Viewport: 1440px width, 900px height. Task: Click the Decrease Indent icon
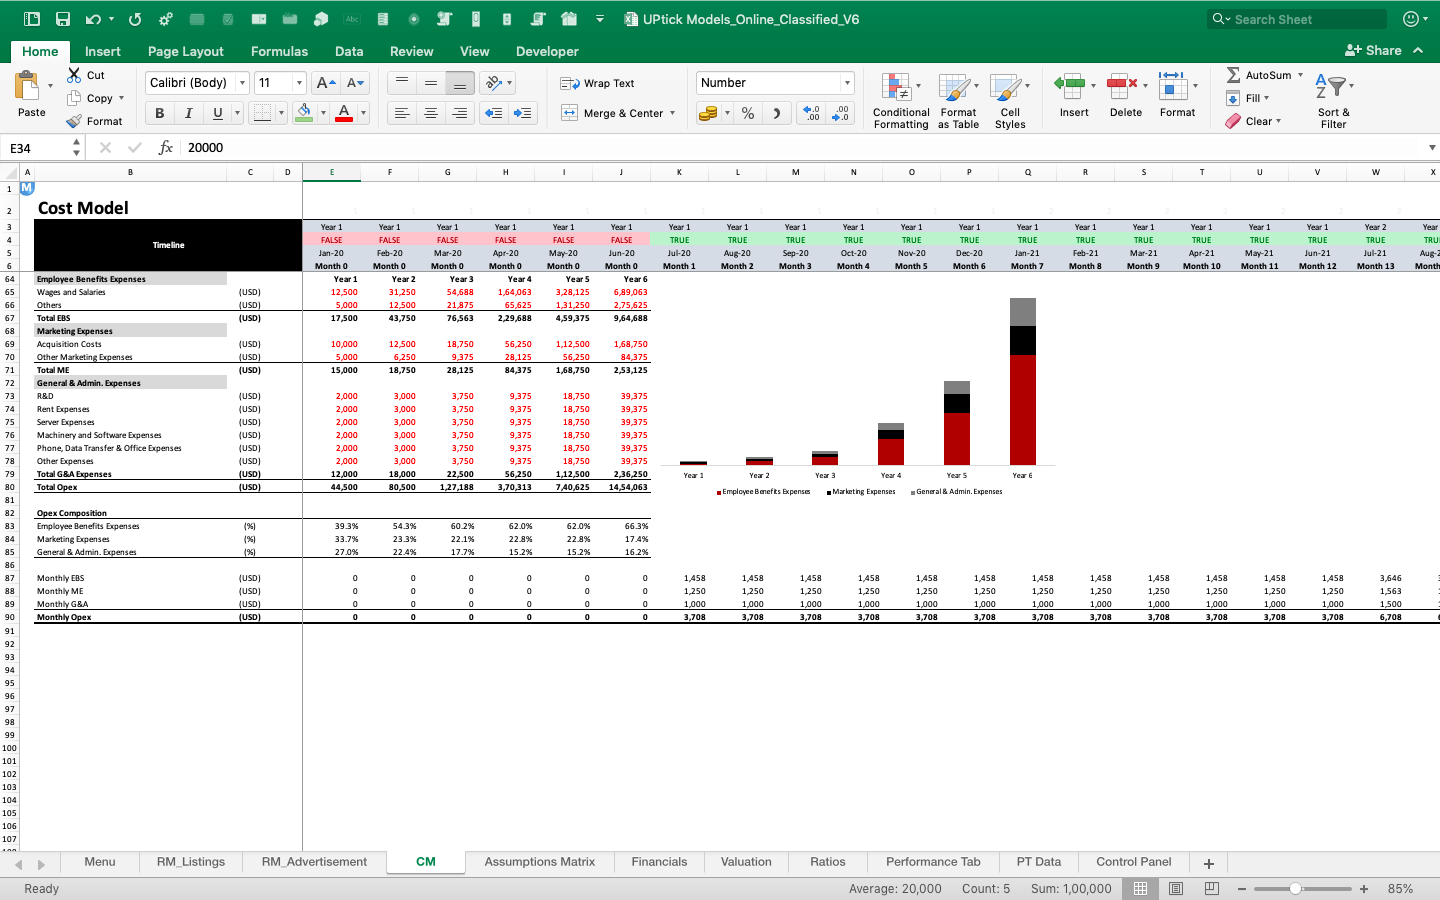[493, 113]
